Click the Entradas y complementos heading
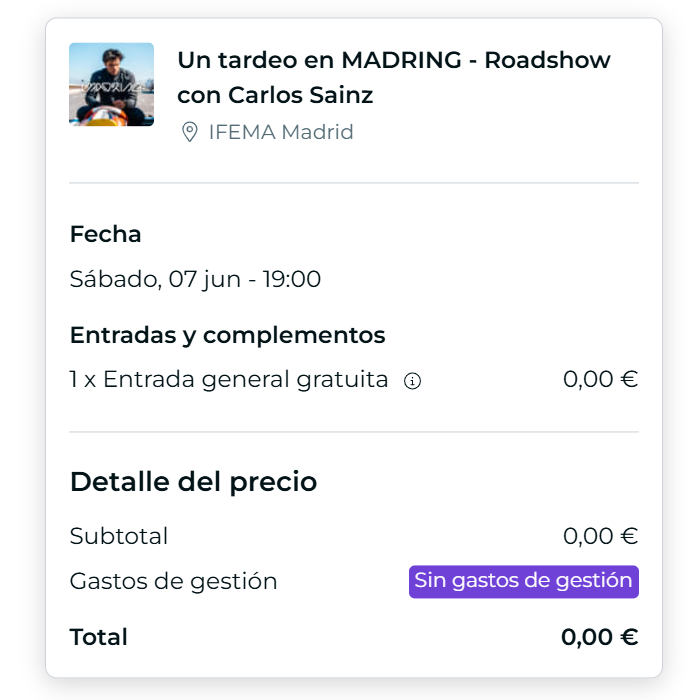 tap(228, 335)
